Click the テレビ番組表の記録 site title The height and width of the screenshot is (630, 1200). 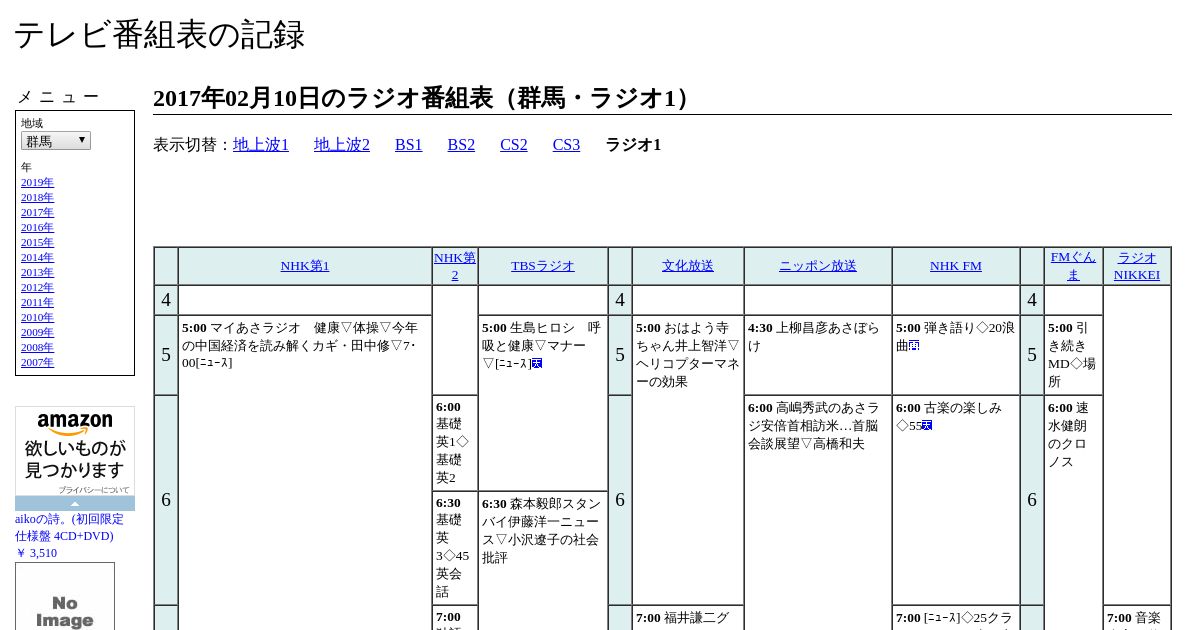[159, 35]
